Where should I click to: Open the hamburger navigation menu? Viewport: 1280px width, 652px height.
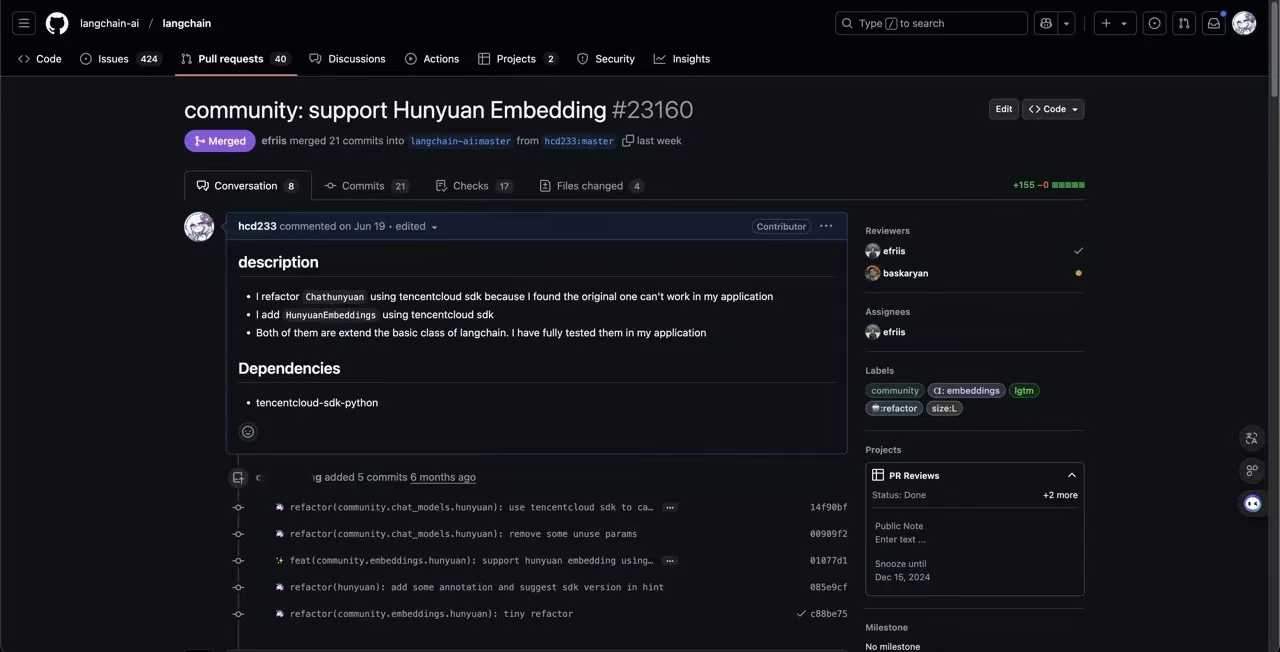click(x=24, y=23)
